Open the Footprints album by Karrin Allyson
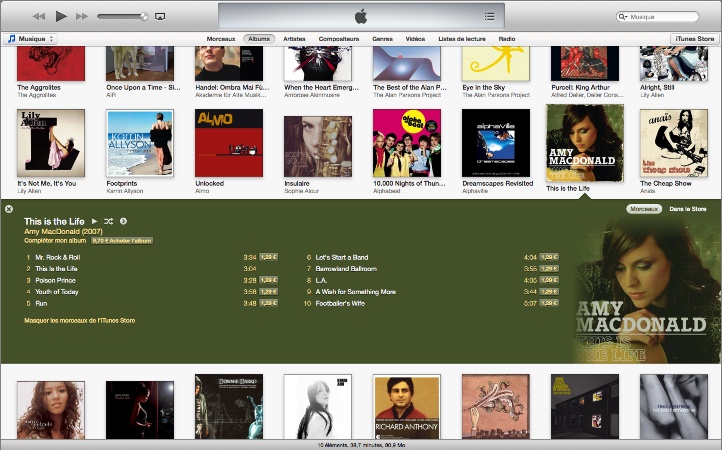Image resolution: width=722 pixels, height=451 pixels. [140, 143]
